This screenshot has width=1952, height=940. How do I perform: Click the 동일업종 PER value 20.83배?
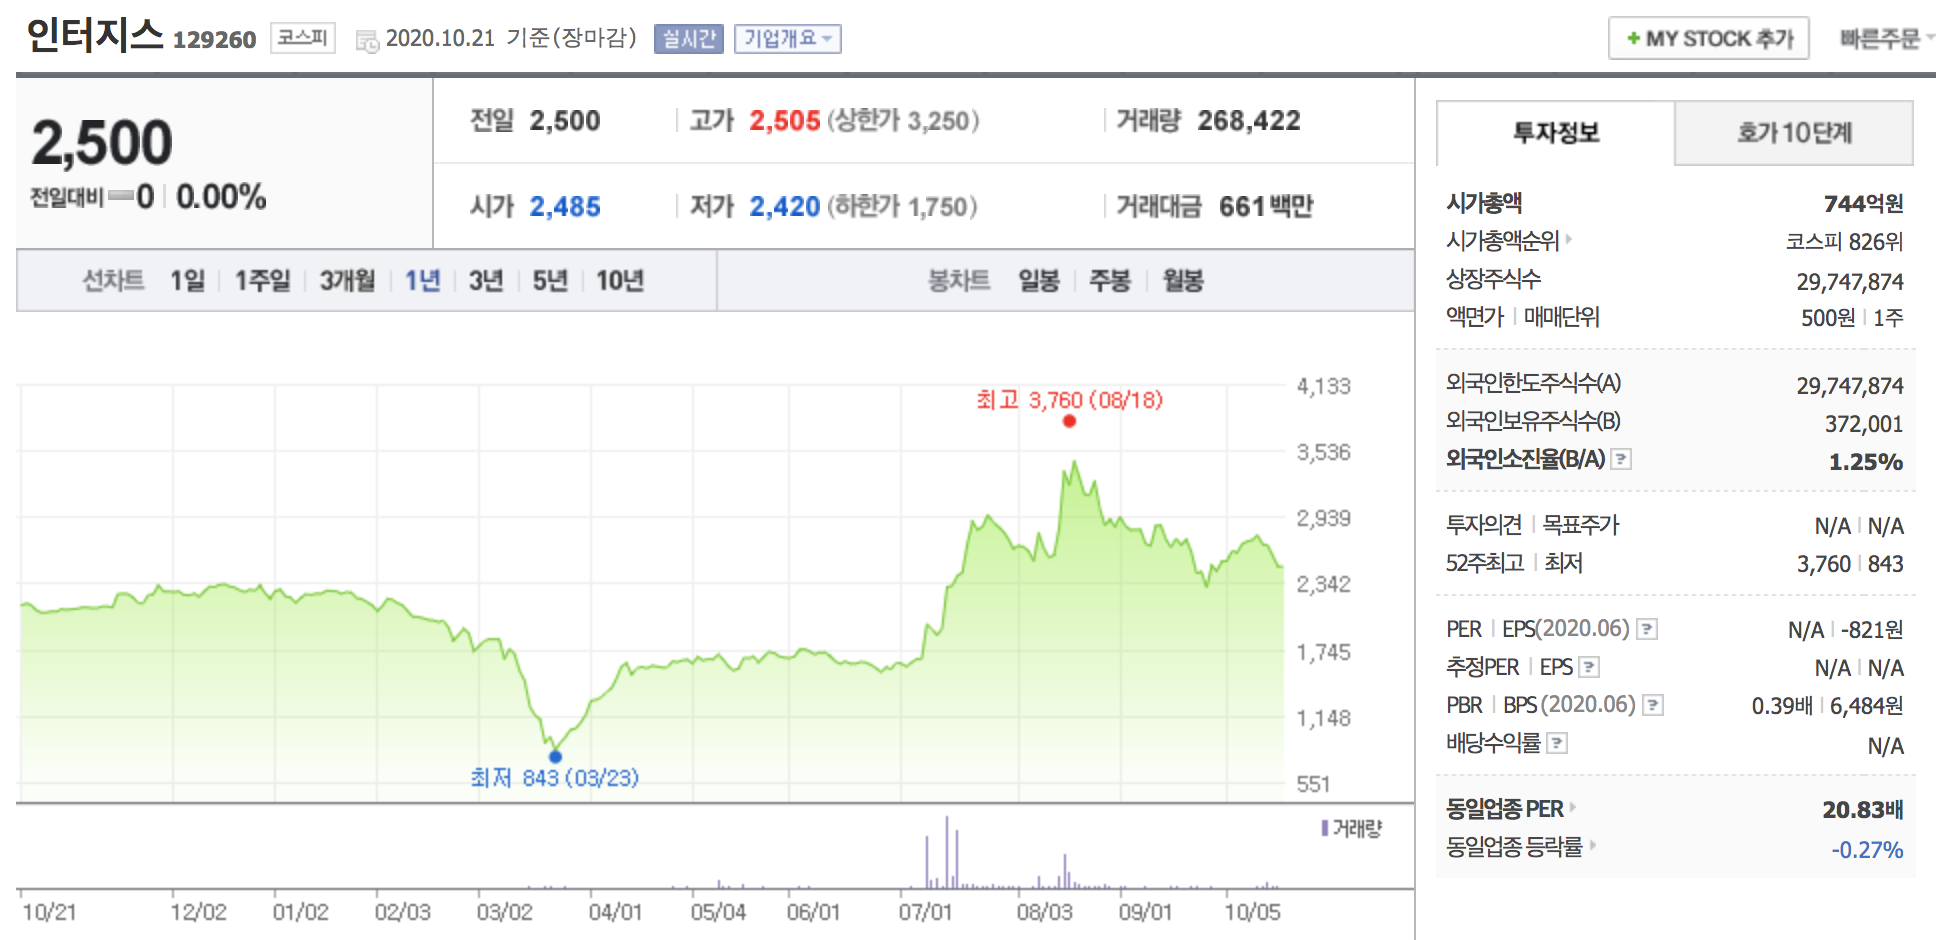pos(1863,810)
